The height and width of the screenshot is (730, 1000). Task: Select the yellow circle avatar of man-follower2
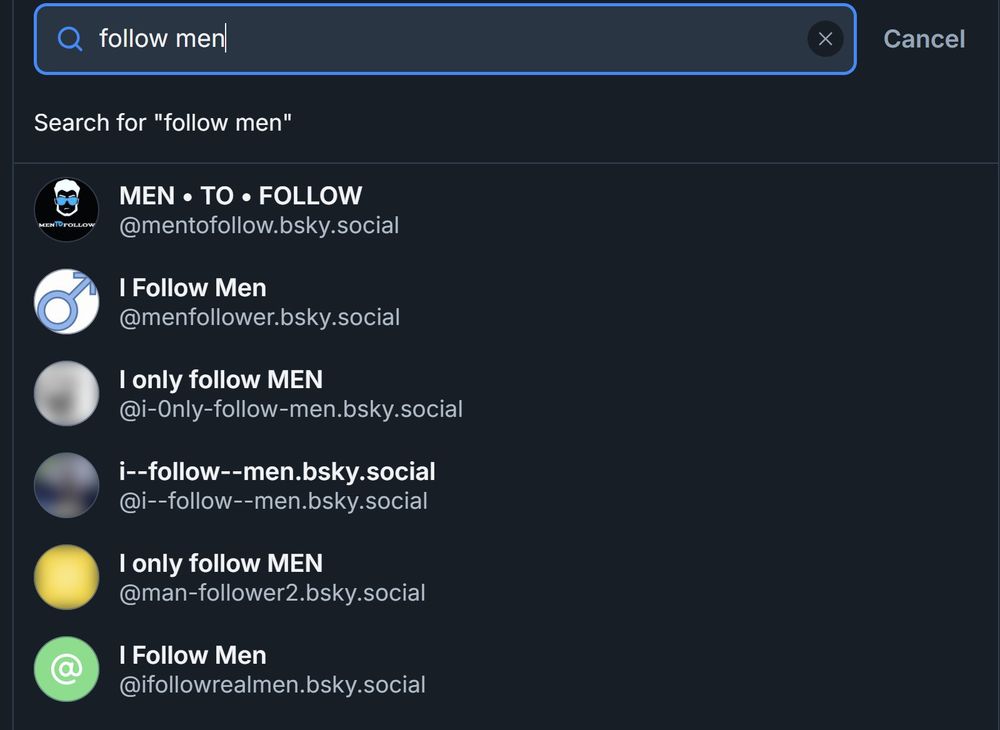tap(66, 577)
